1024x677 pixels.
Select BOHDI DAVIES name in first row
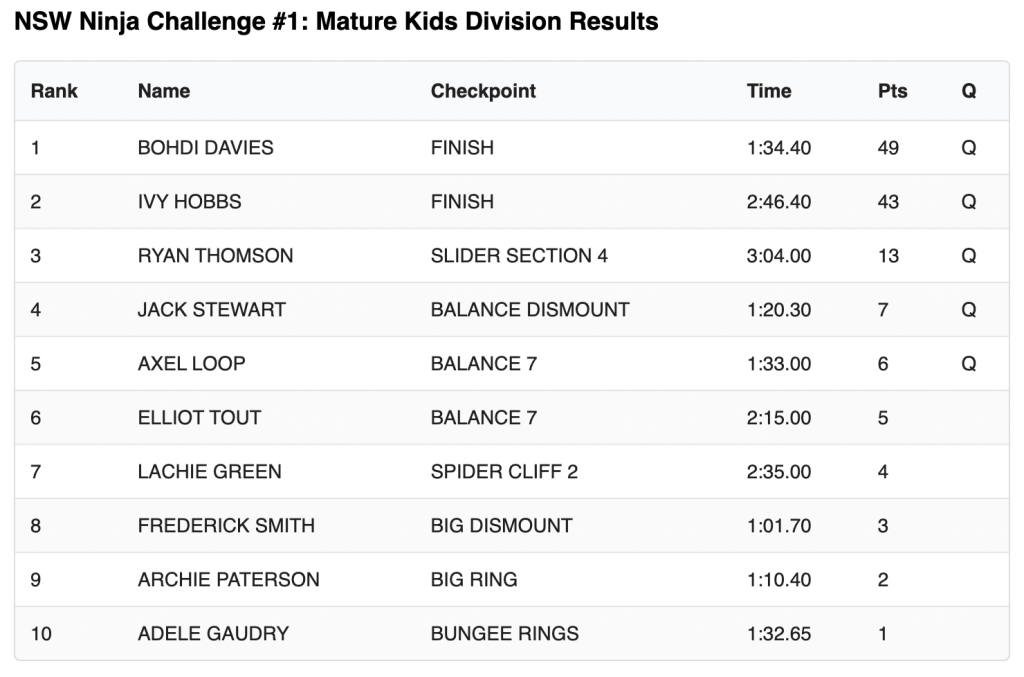tap(205, 148)
